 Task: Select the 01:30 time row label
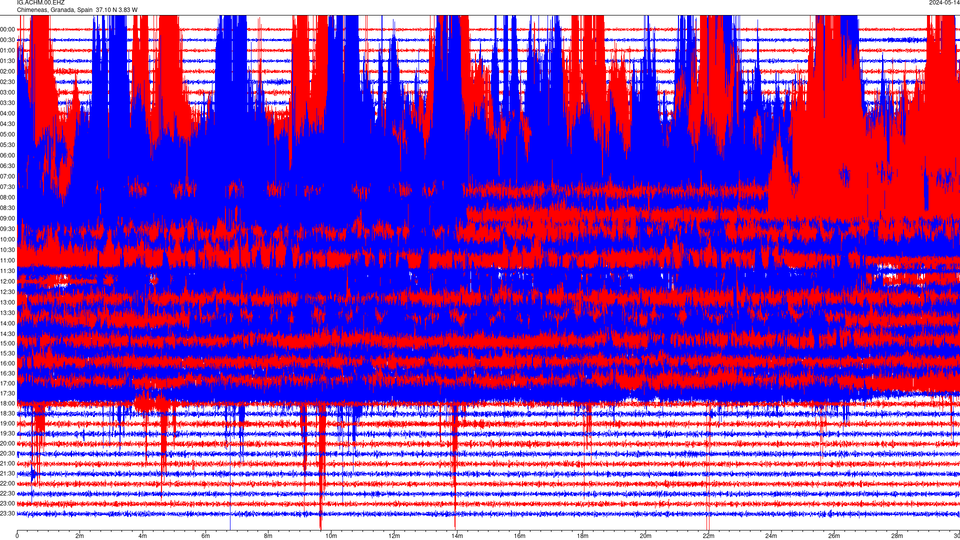point(7,61)
